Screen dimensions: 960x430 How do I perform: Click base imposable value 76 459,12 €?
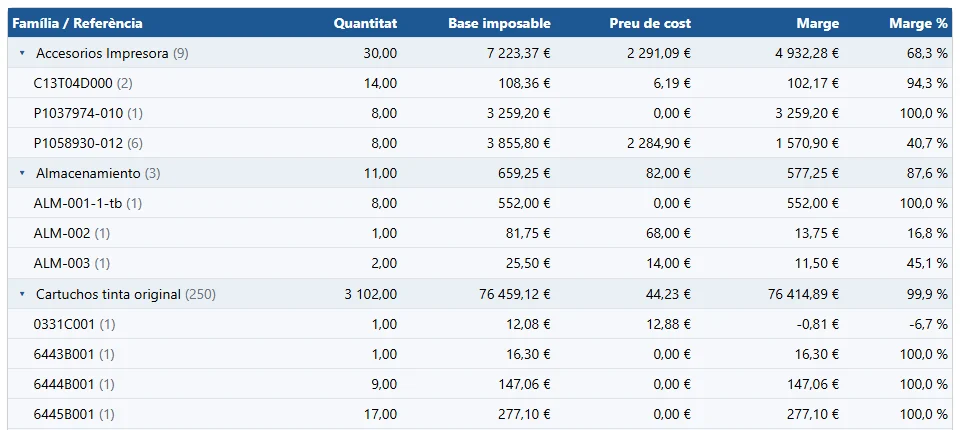pos(516,295)
